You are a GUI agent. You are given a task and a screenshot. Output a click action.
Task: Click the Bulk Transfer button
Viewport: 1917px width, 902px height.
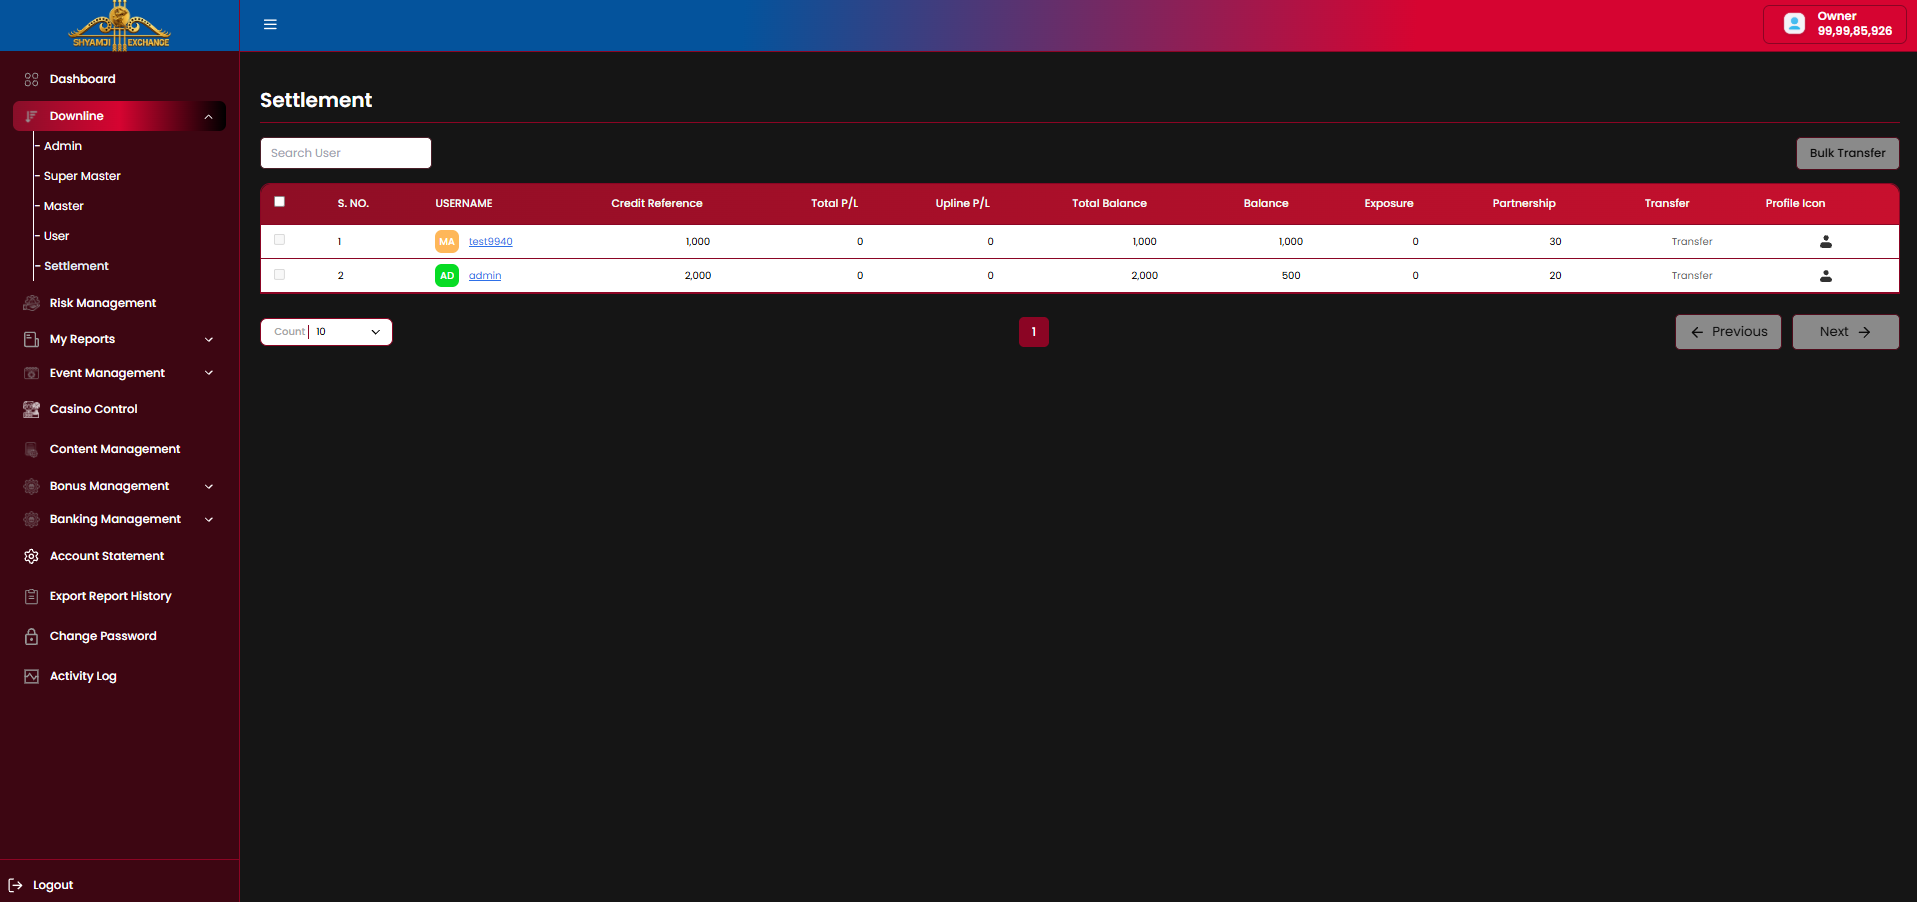pyautogui.click(x=1847, y=153)
